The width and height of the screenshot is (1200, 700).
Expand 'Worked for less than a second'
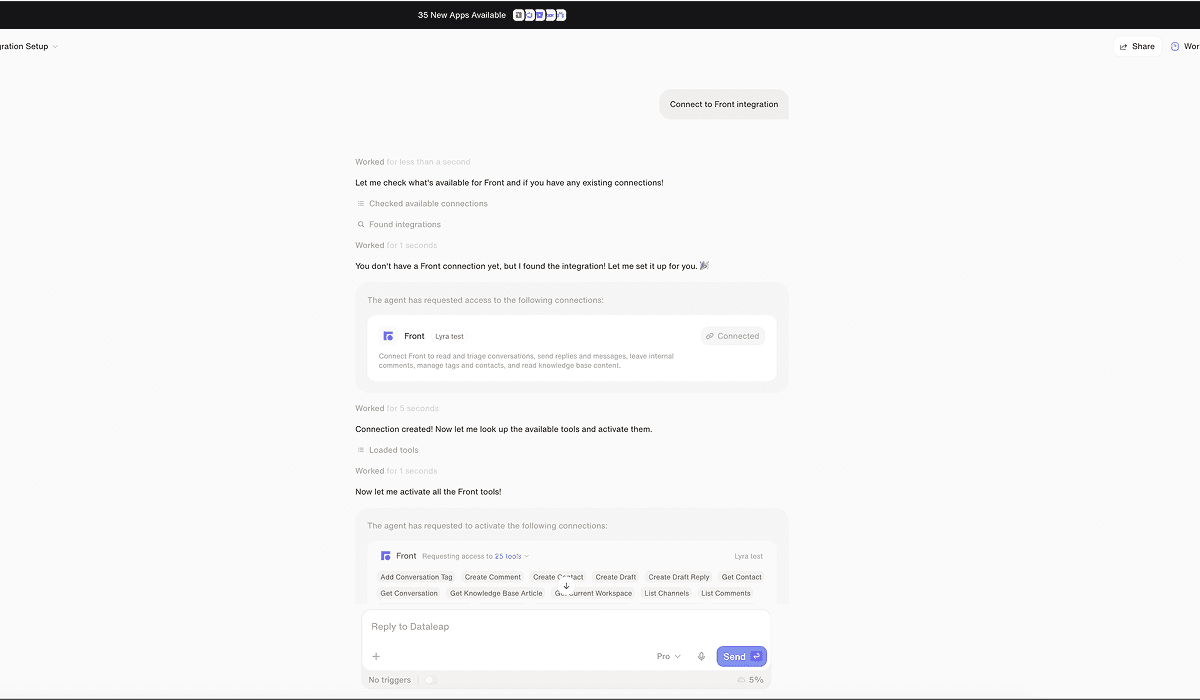point(412,162)
